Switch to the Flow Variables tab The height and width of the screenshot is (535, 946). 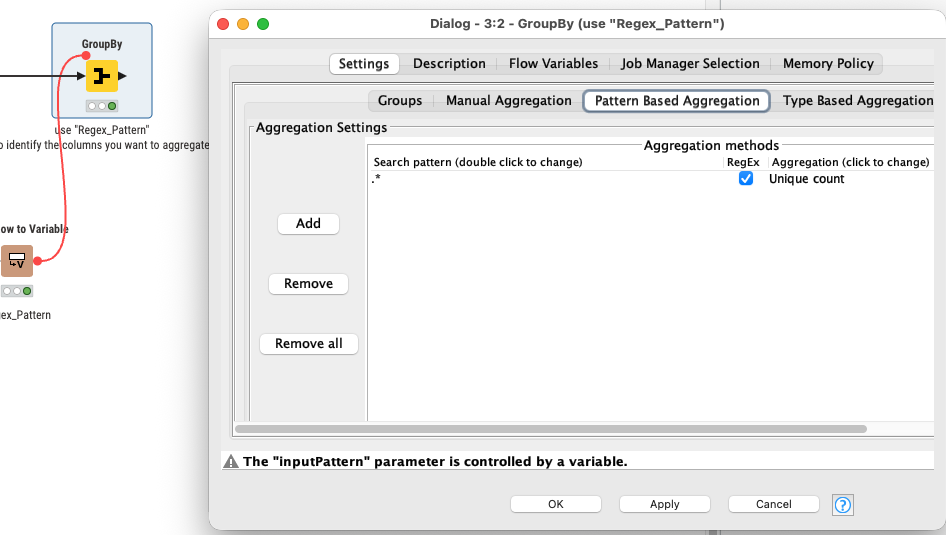(x=553, y=64)
